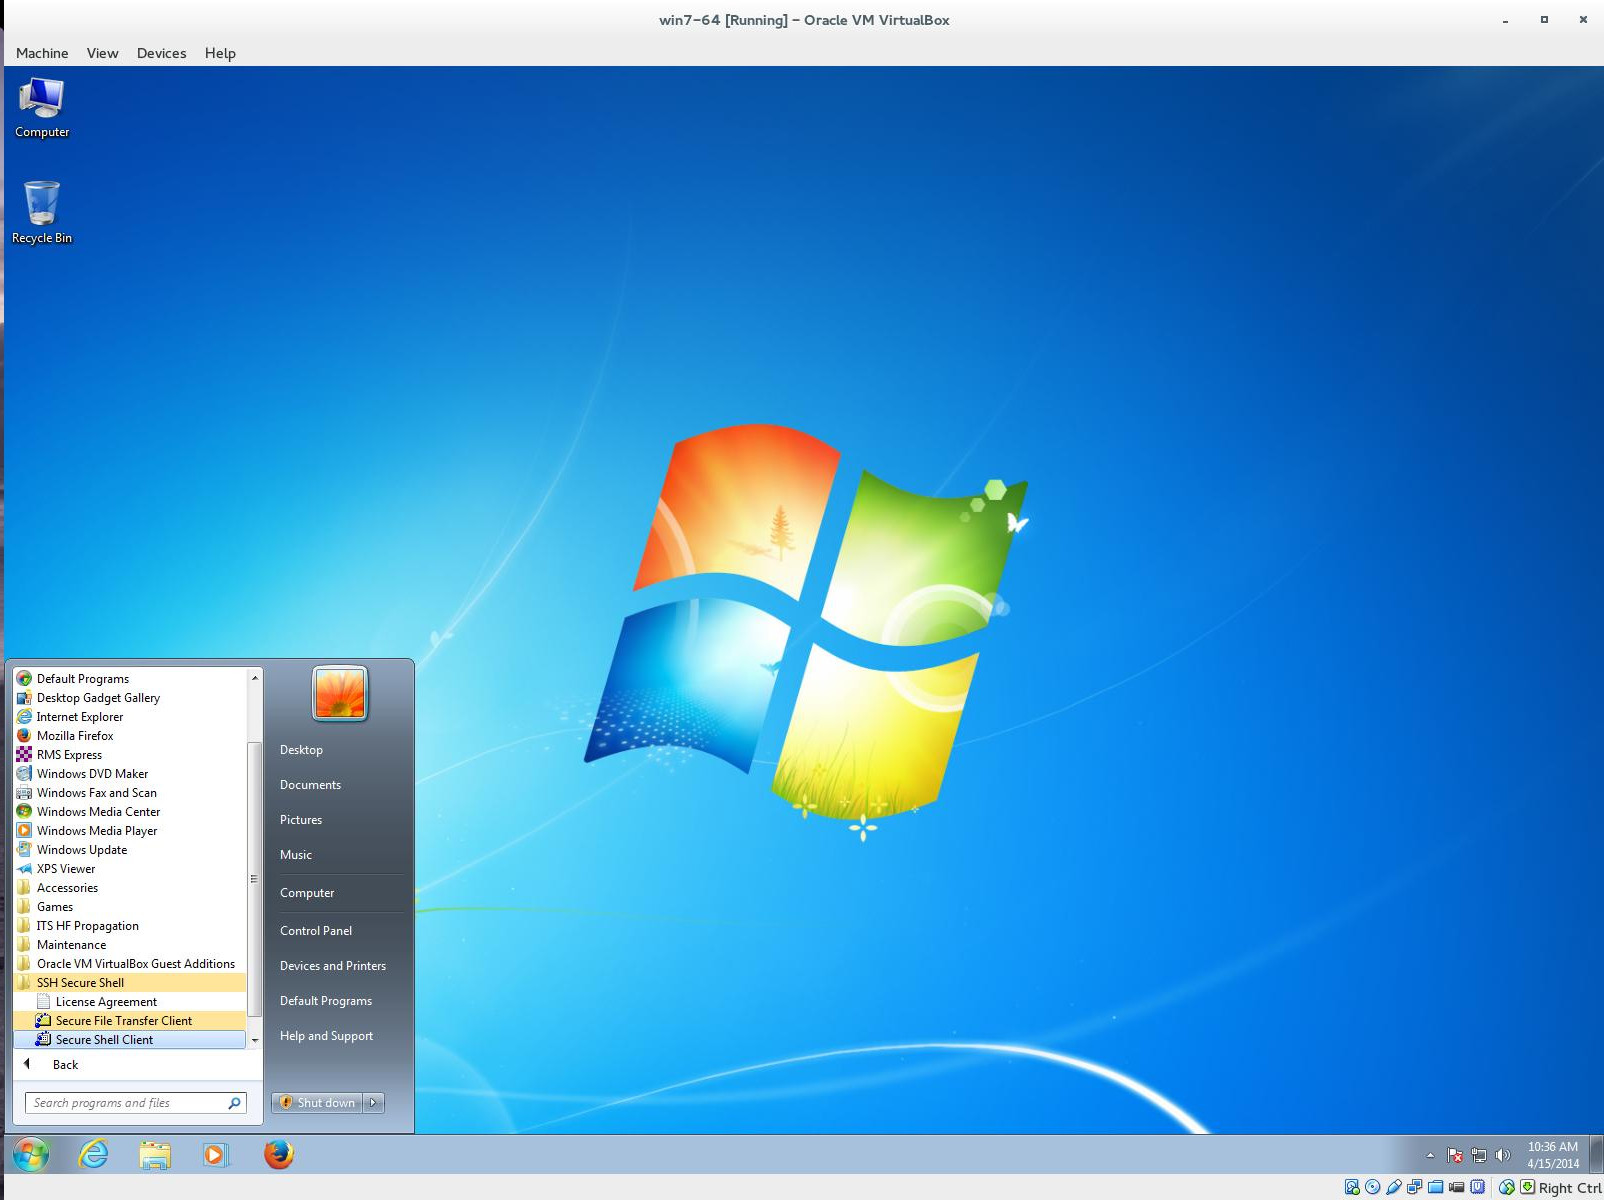
Task: Click the VirtualBox USB status icon
Action: (1394, 1187)
